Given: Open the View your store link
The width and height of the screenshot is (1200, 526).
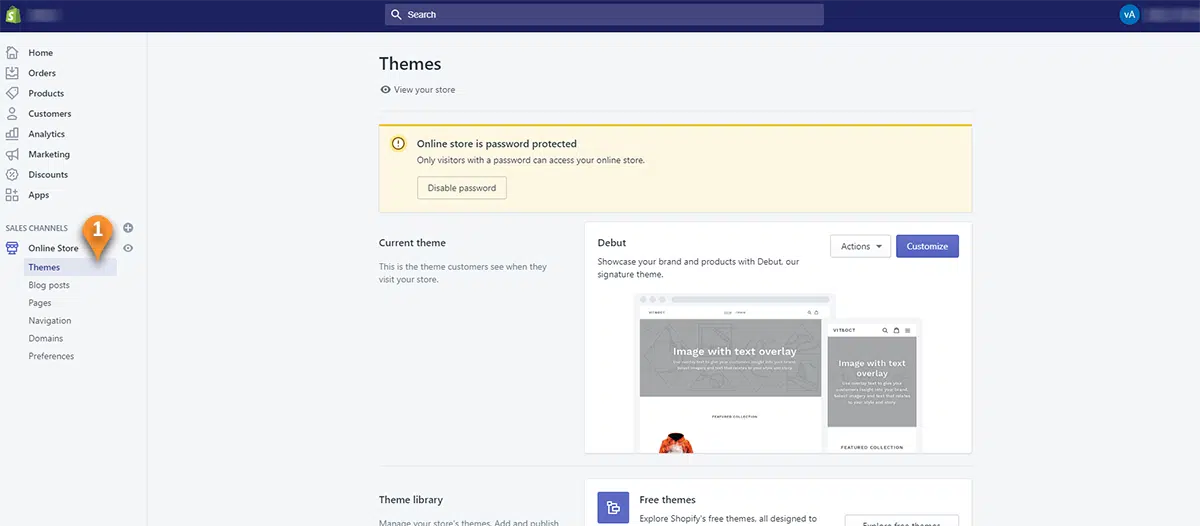Looking at the screenshot, I should point(424,90).
